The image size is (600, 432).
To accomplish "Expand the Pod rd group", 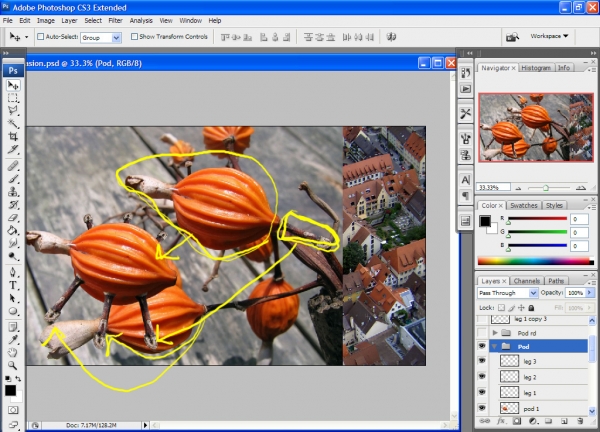I will tap(495, 333).
